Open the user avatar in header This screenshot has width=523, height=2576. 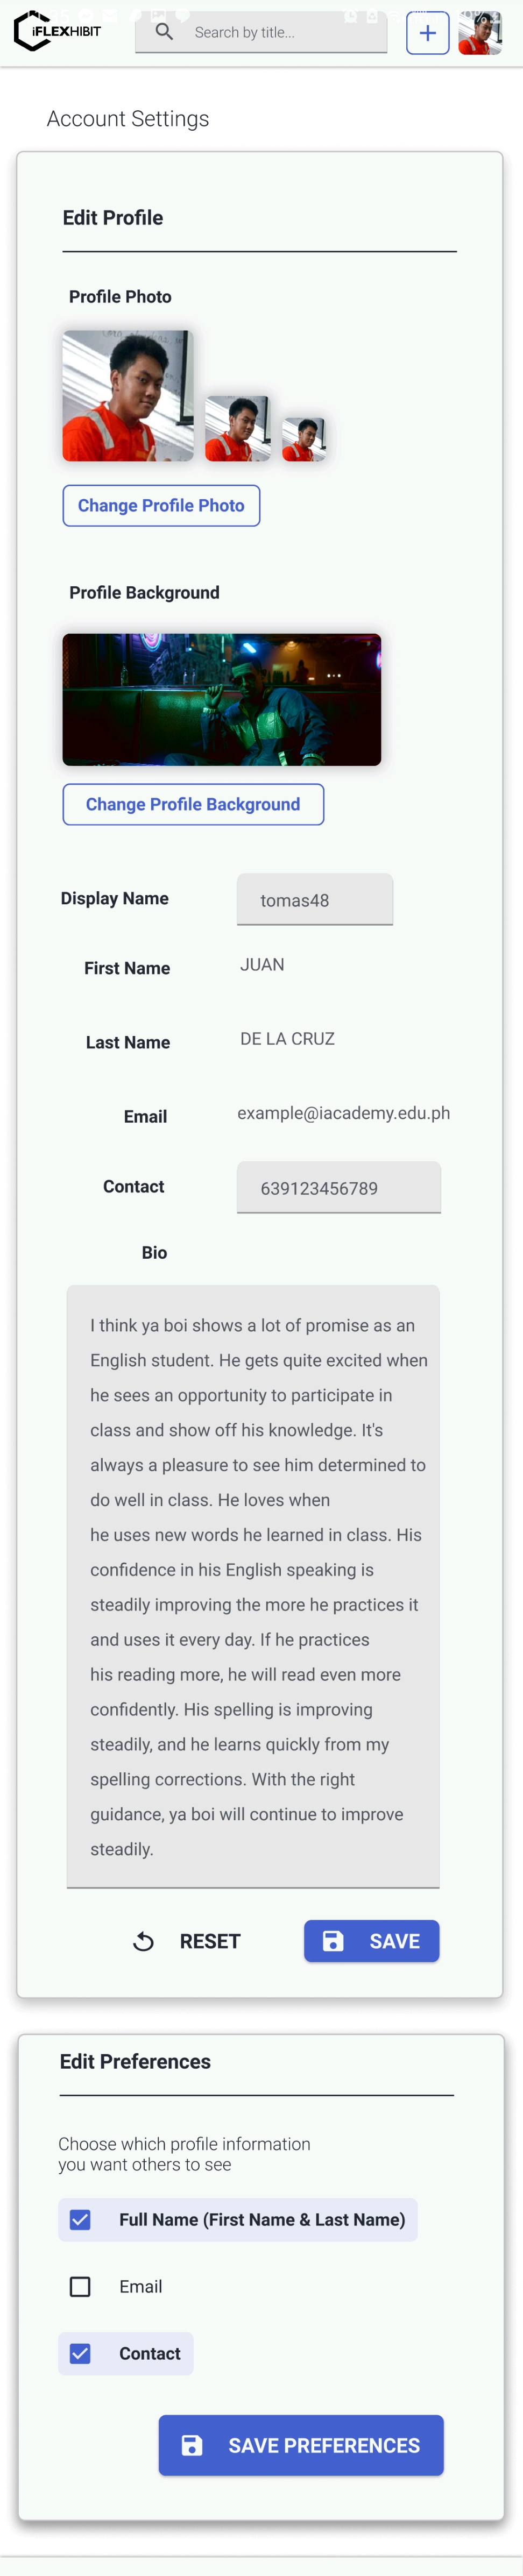[x=480, y=33]
